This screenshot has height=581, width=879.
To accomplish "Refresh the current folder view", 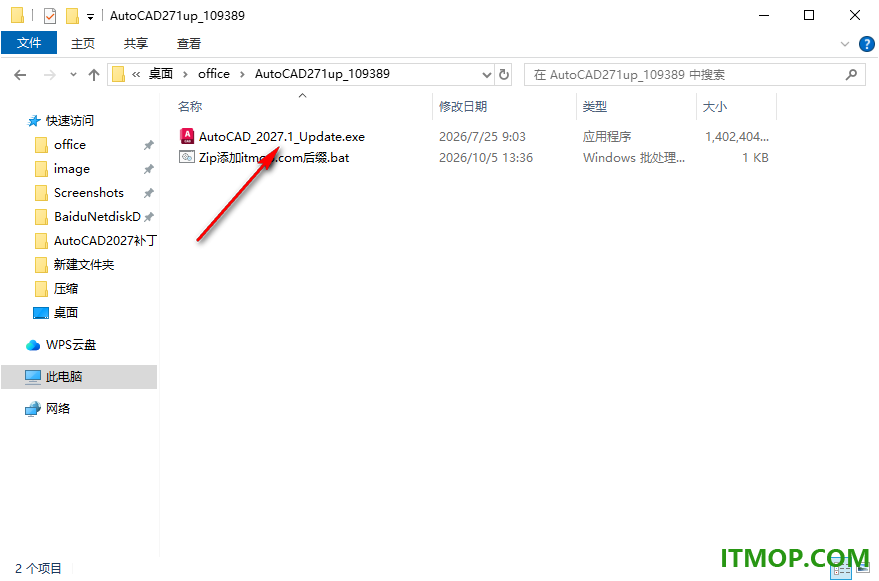I will [504, 74].
